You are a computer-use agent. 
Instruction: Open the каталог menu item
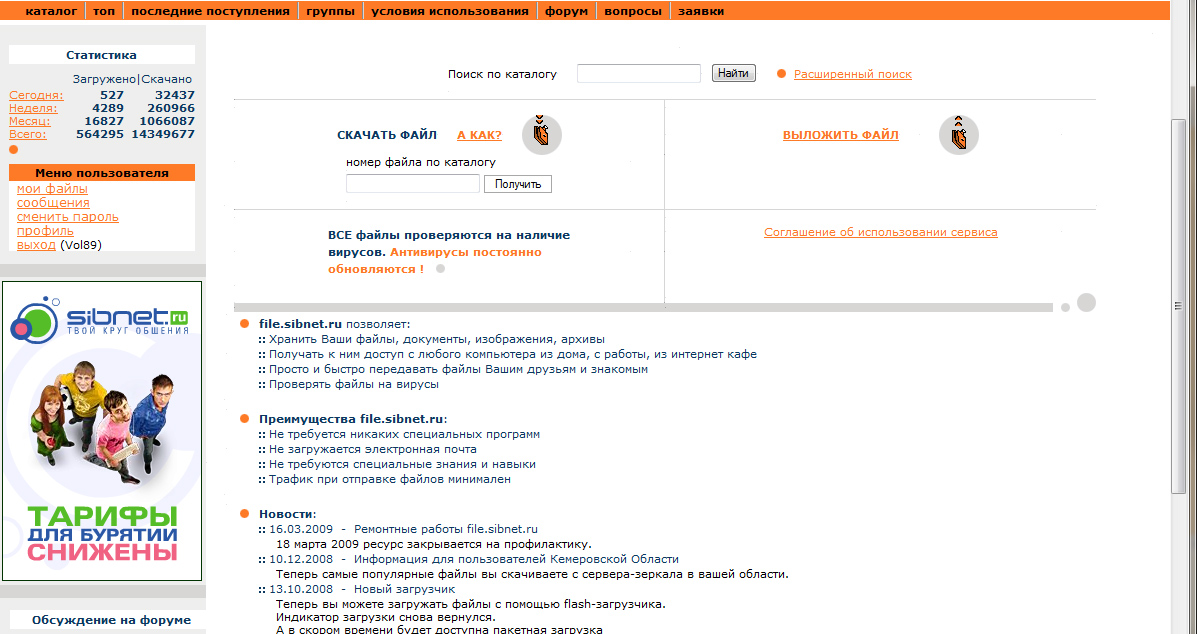point(50,11)
